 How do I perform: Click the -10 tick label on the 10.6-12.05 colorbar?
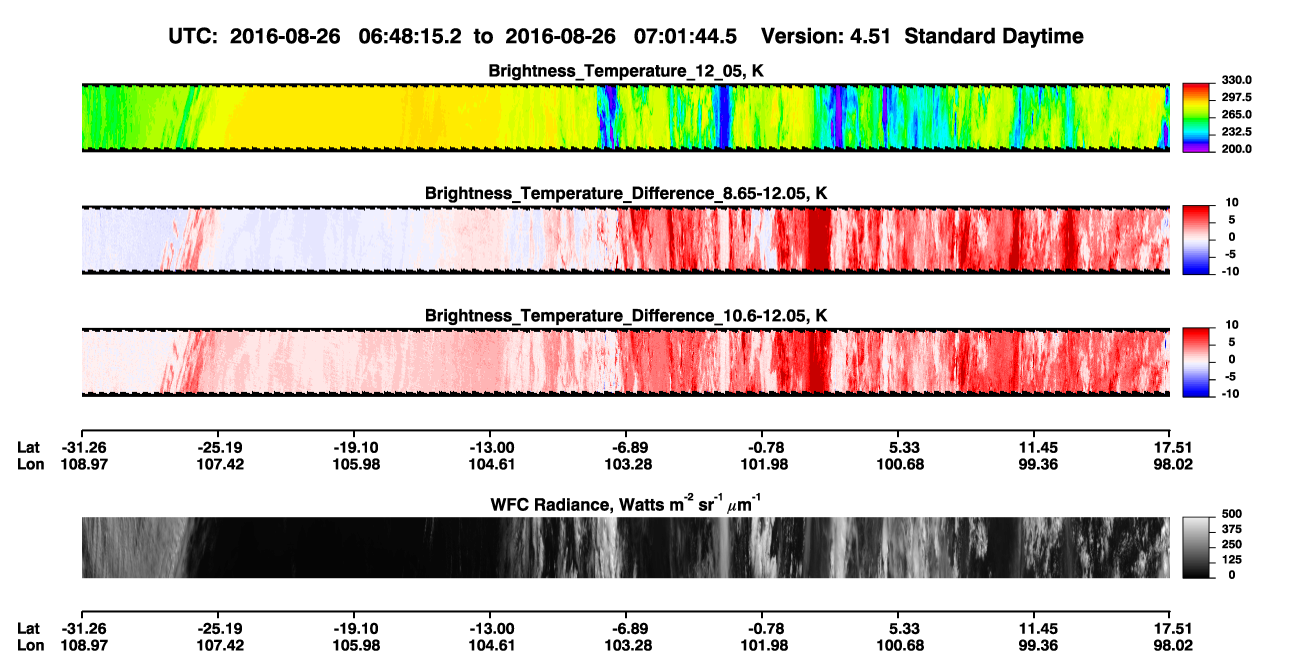click(1230, 394)
